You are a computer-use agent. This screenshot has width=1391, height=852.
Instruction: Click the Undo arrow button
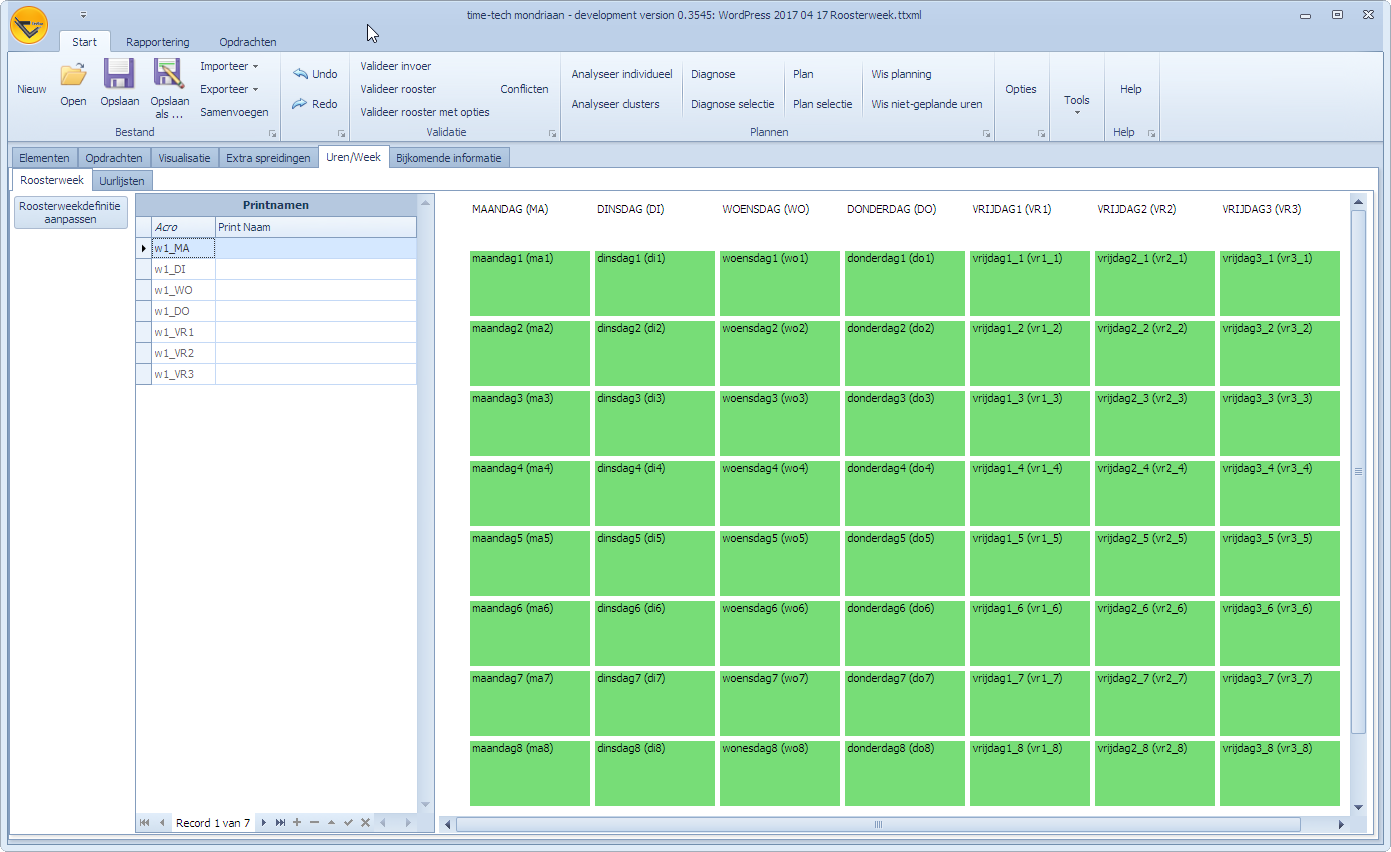pos(315,74)
